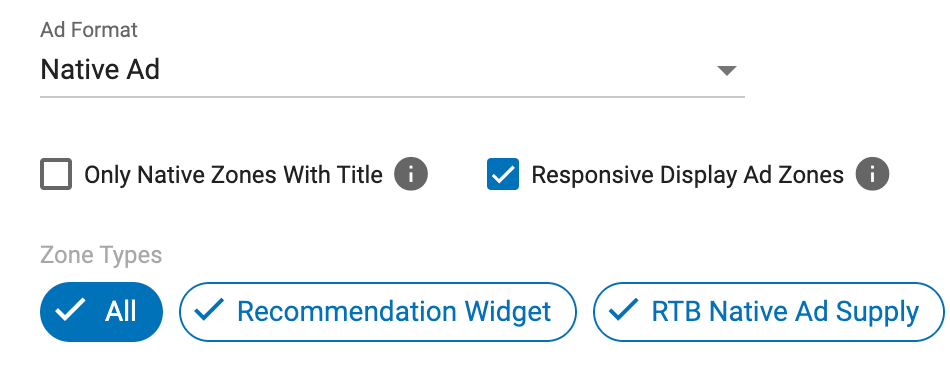950x370 pixels.
Task: Click the blue checkmark icon in the Recommendation Widget chip
Action: tap(209, 311)
